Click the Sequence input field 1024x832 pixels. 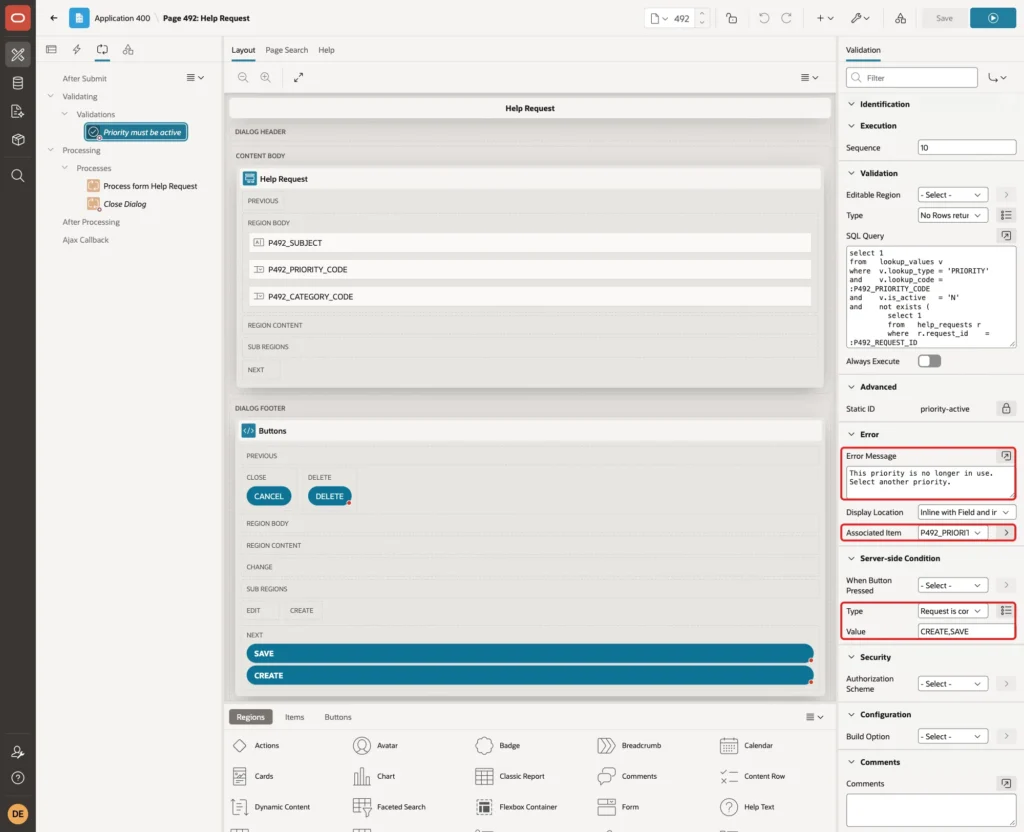(x=967, y=148)
